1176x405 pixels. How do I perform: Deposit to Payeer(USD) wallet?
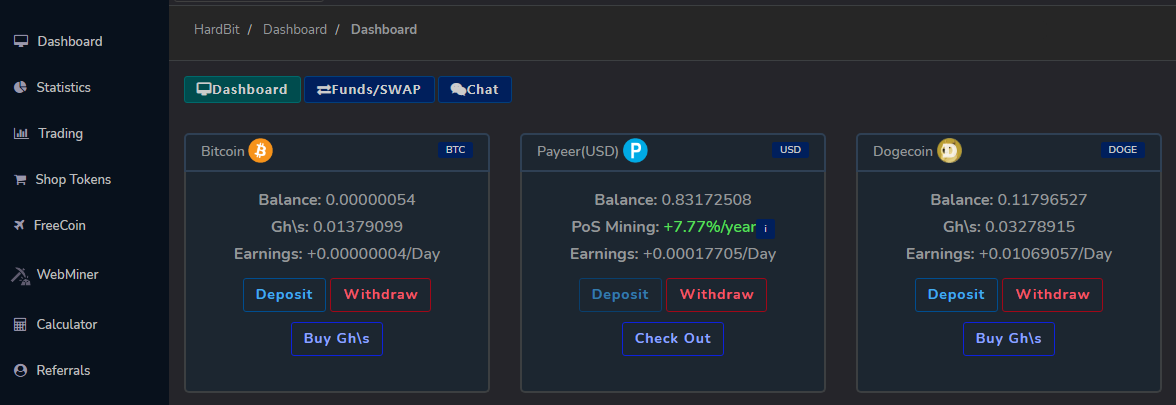[x=620, y=295]
